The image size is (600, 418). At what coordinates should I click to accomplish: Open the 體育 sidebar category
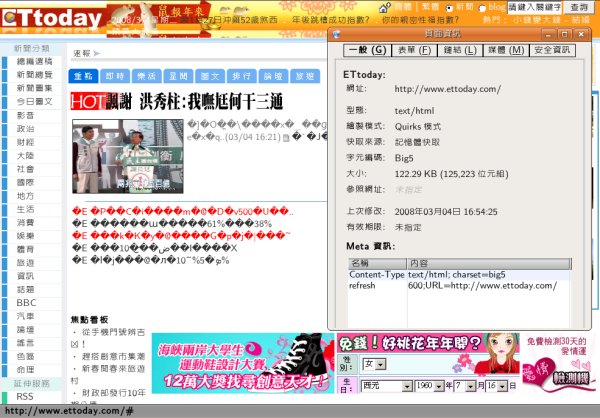25,249
